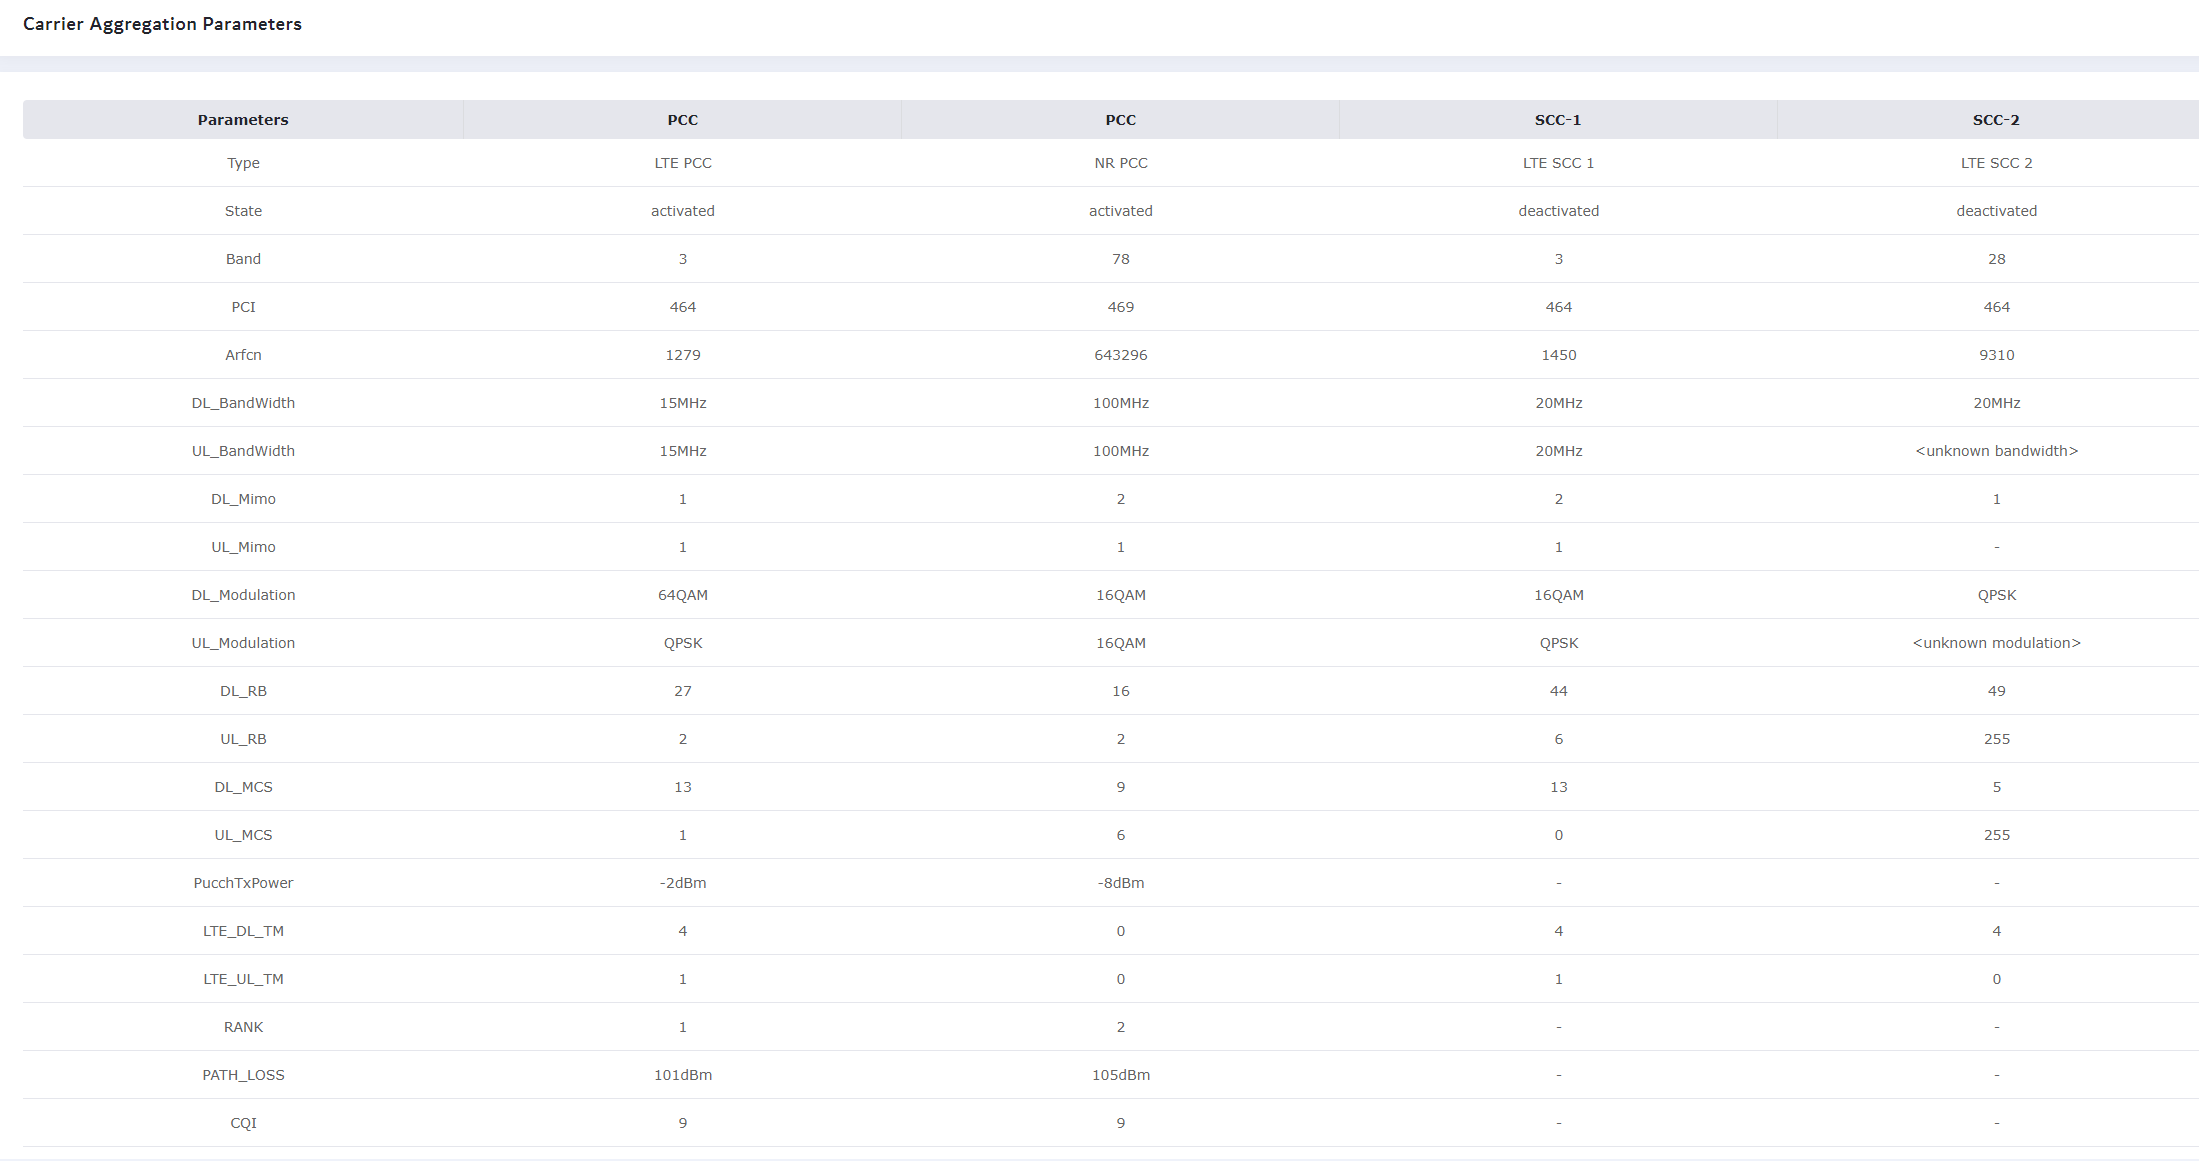Viewport: 2199px width, 1161px height.
Task: Click the UL_MCS row label
Action: [x=243, y=835]
